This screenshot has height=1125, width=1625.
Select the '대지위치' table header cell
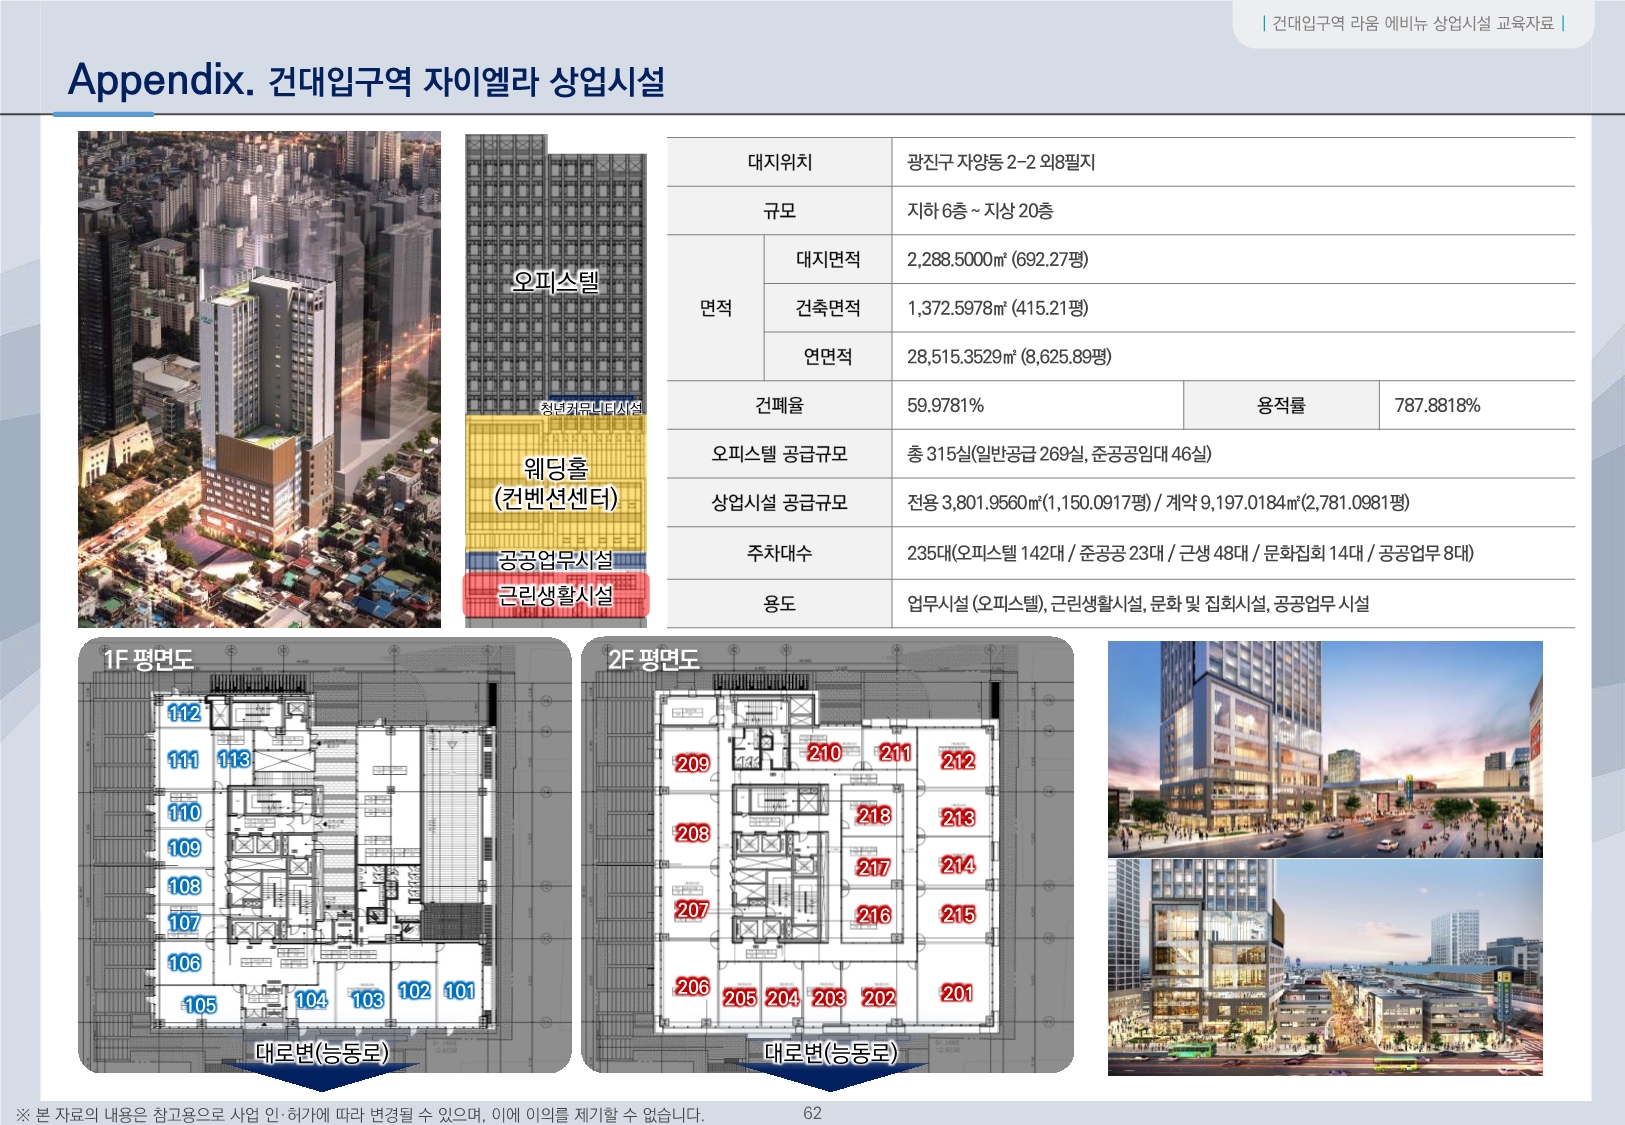click(x=780, y=162)
